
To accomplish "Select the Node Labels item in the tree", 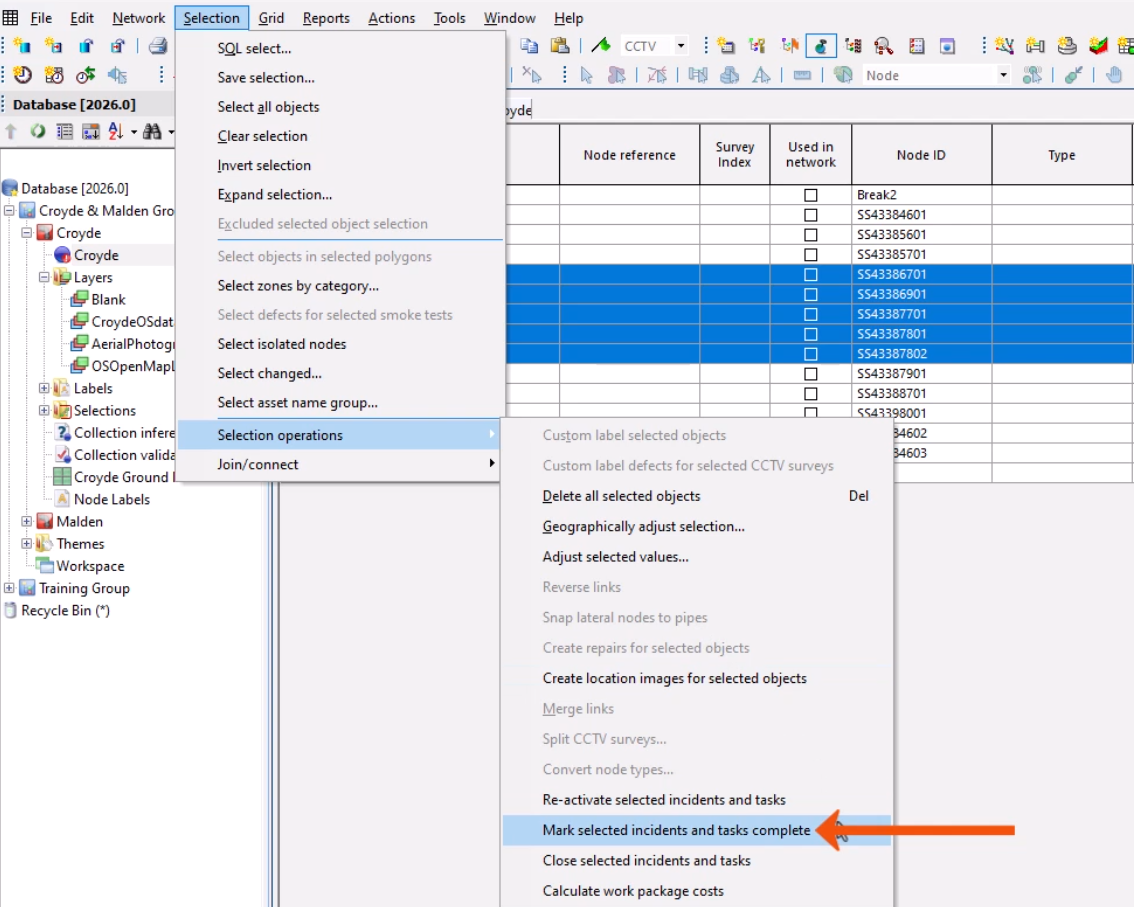I will click(113, 499).
